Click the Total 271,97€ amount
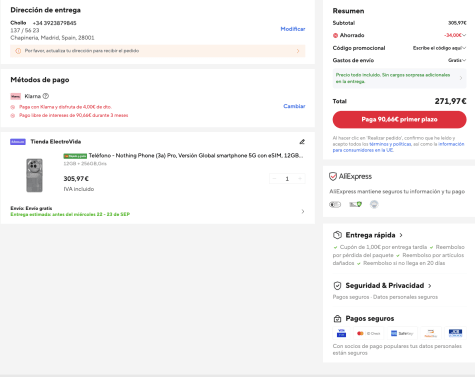The width and height of the screenshot is (475, 377). click(450, 101)
